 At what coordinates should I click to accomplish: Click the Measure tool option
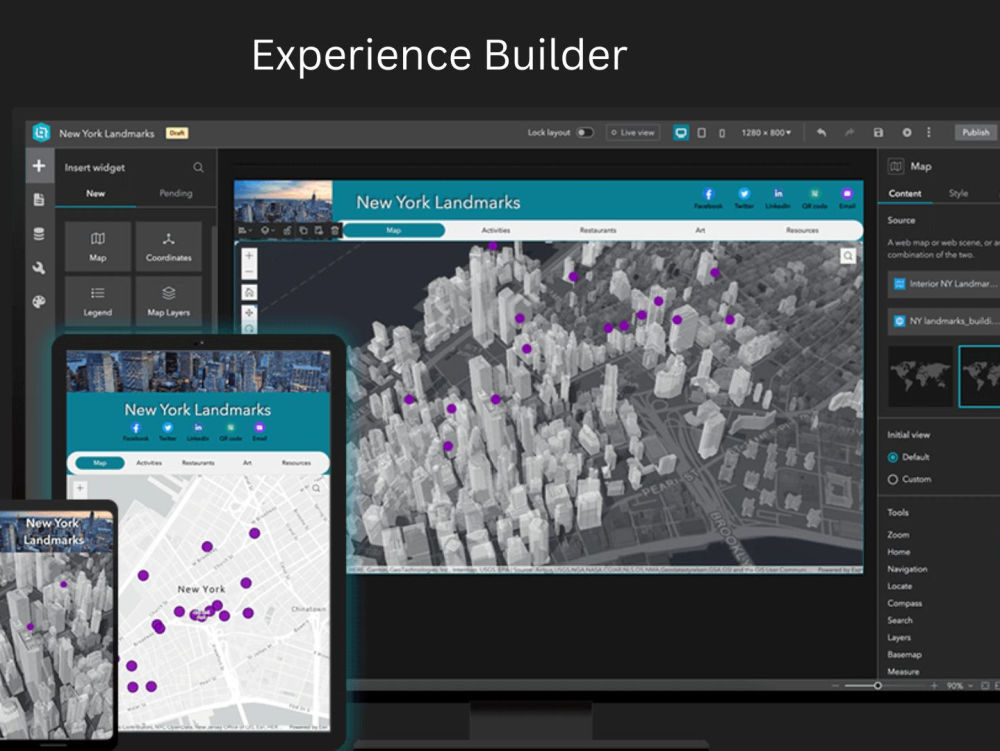point(903,672)
